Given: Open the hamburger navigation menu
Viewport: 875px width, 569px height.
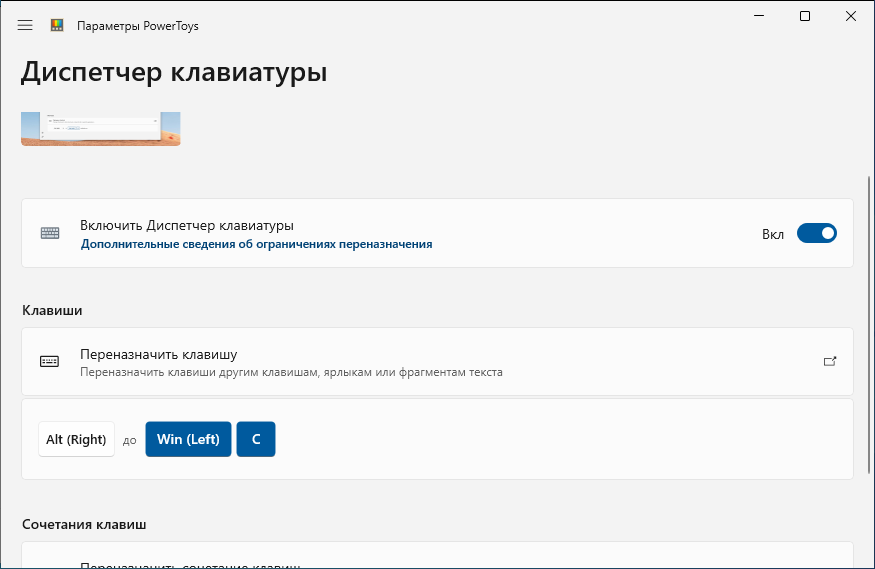Looking at the screenshot, I should coord(25,25).
